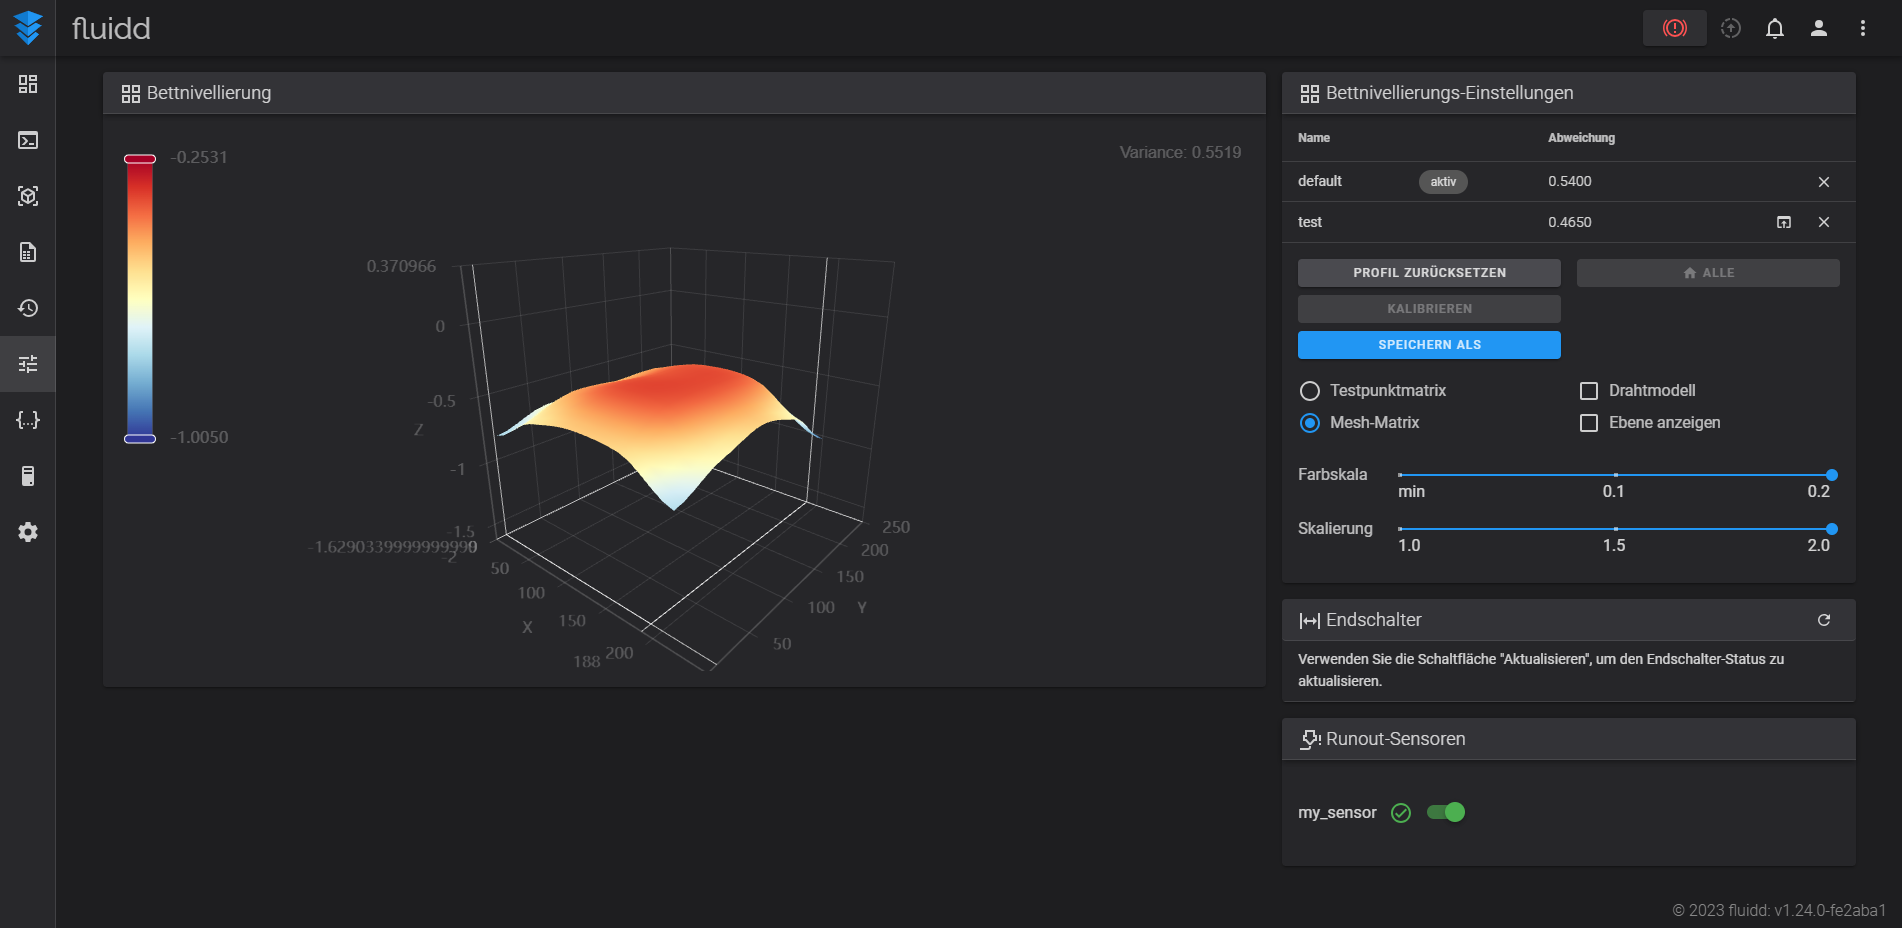Click the upload and print icon
This screenshot has height=928, width=1902.
tap(1731, 28)
